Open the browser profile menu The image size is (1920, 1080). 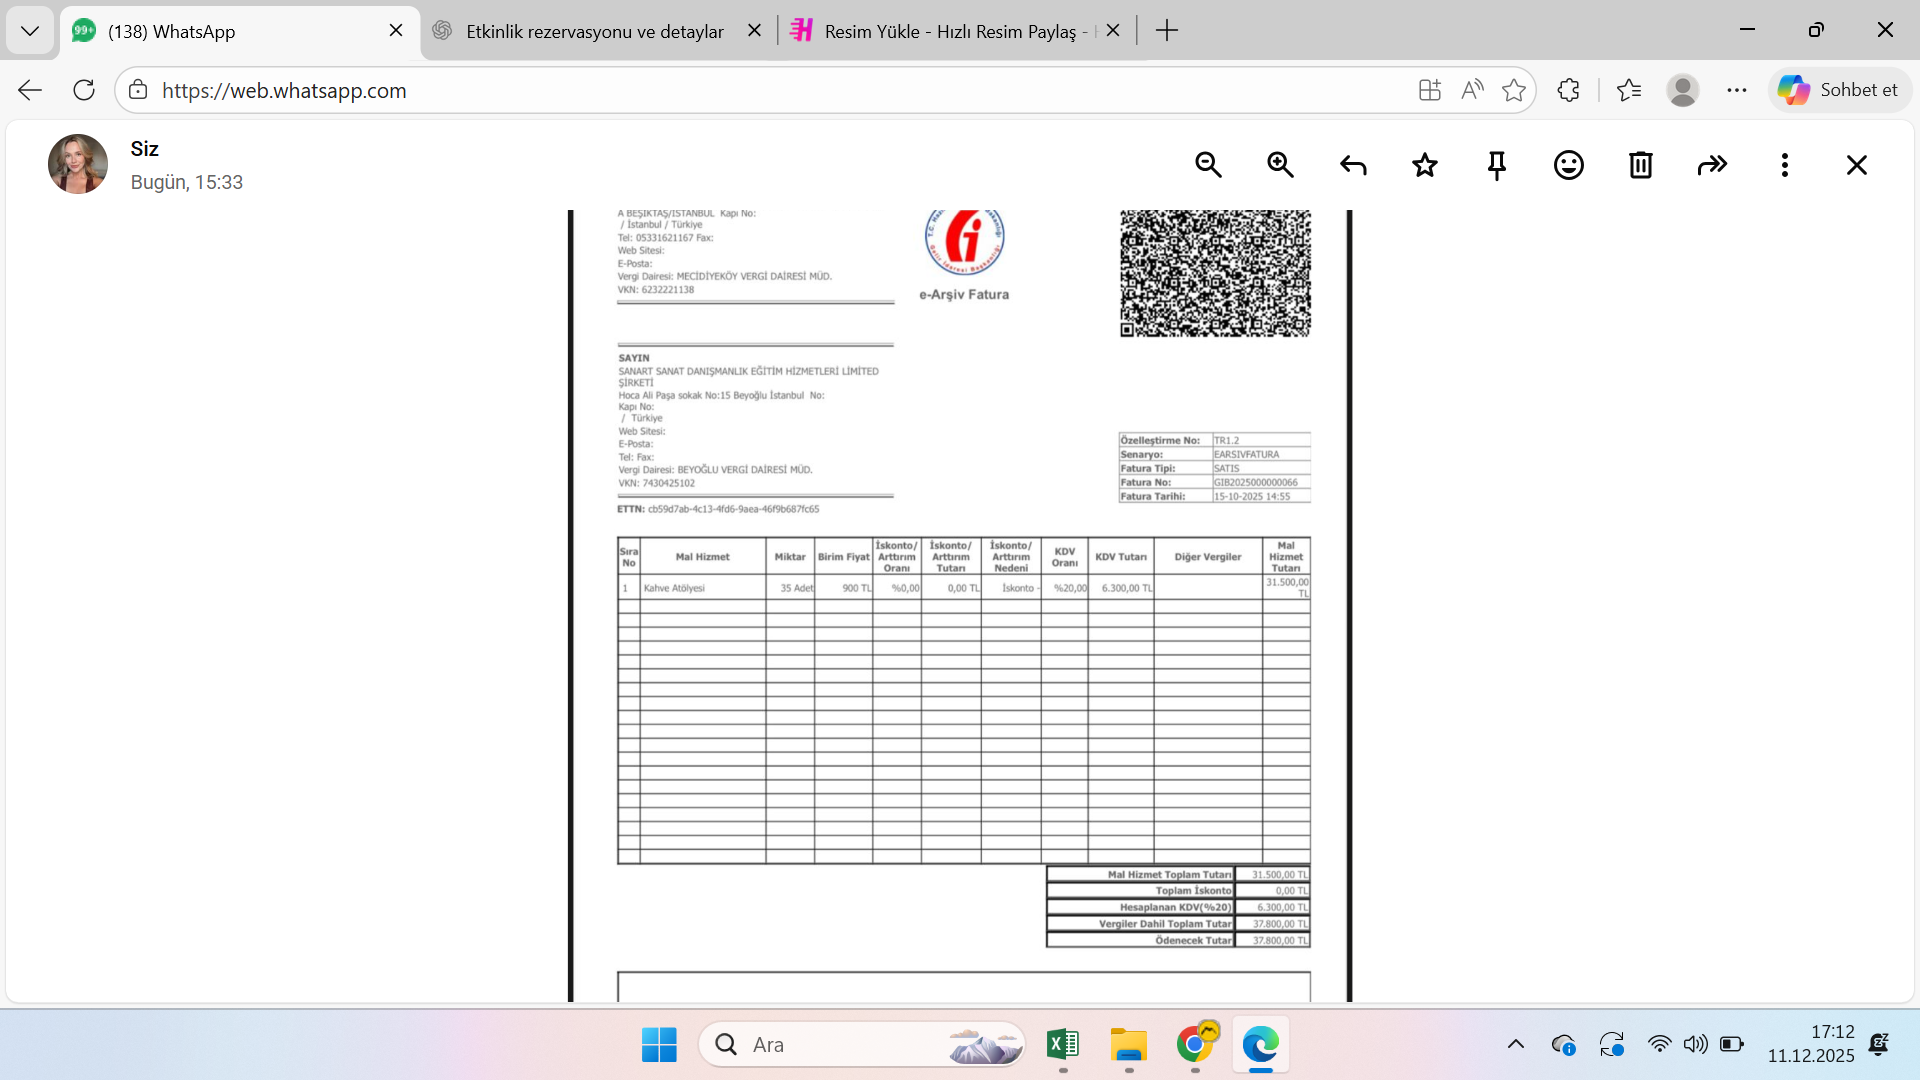1683,90
